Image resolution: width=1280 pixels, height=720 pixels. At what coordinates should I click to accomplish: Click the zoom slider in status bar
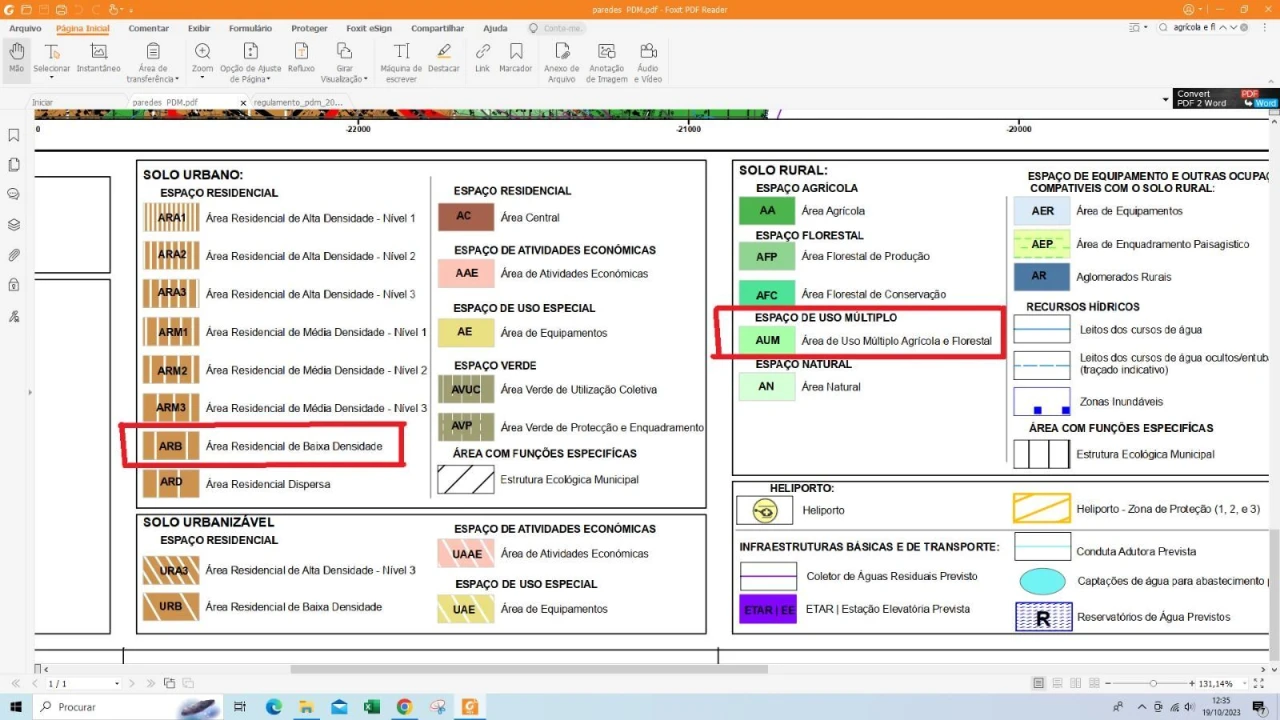pyautogui.click(x=1153, y=683)
